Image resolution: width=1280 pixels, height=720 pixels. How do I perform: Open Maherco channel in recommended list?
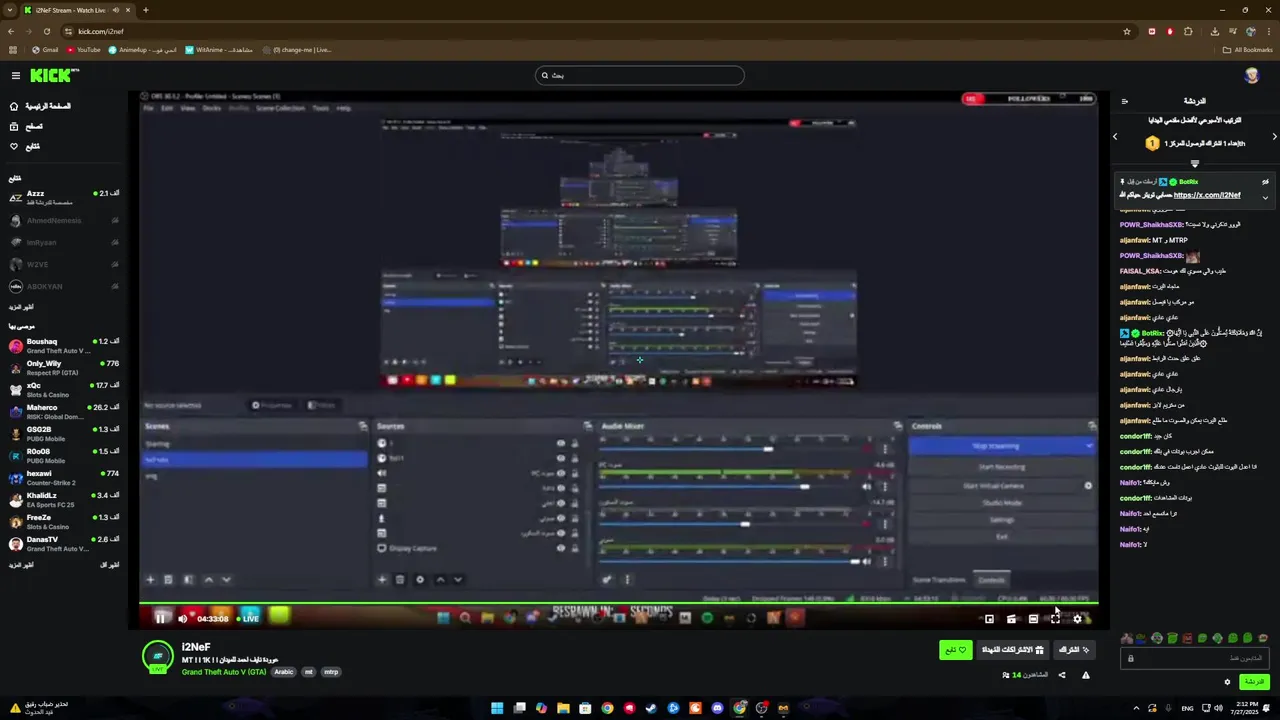tap(64, 412)
